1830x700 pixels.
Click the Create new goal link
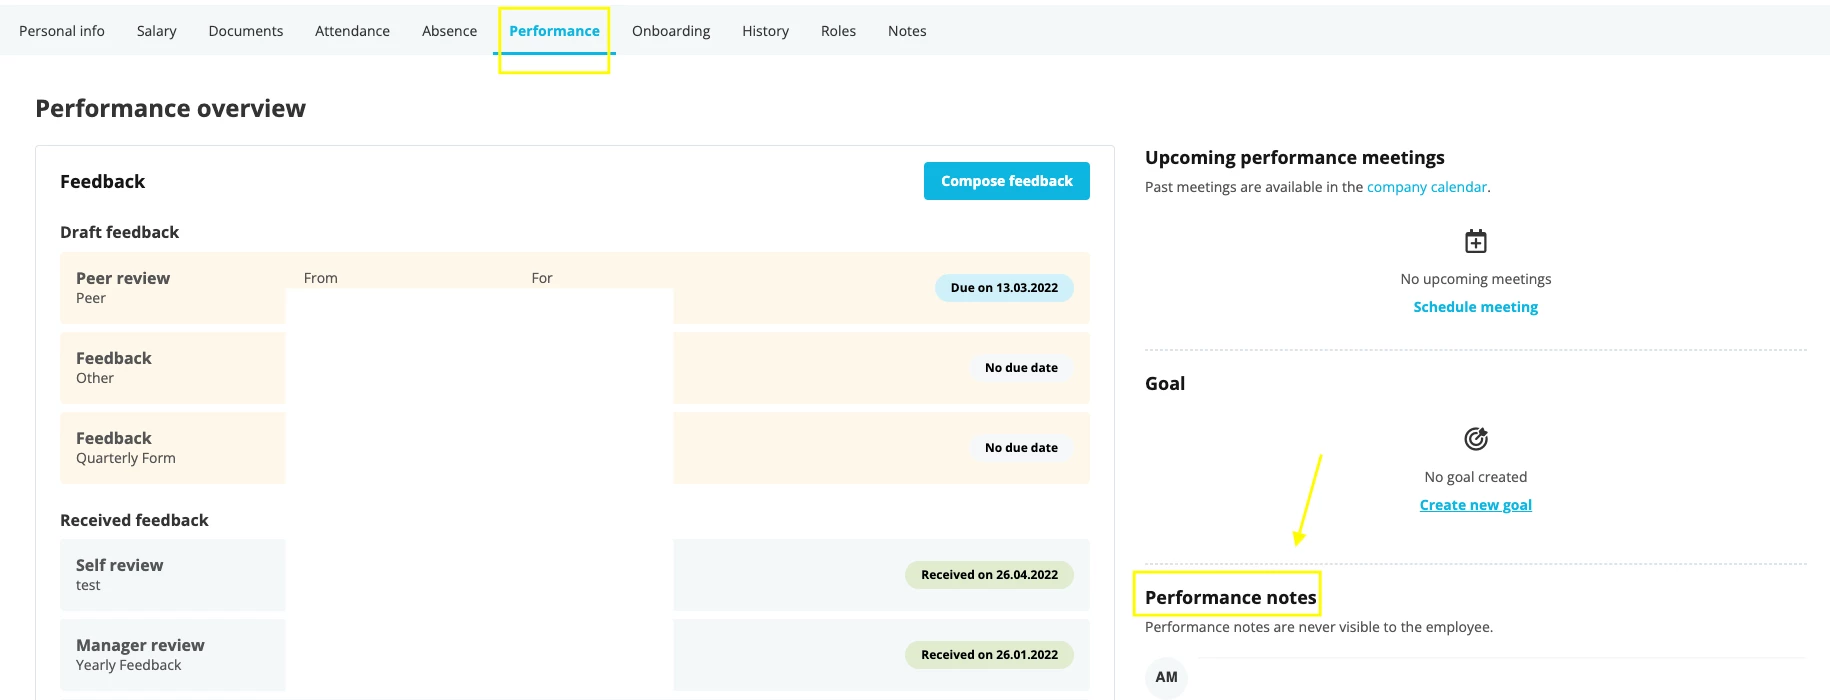[1476, 505]
